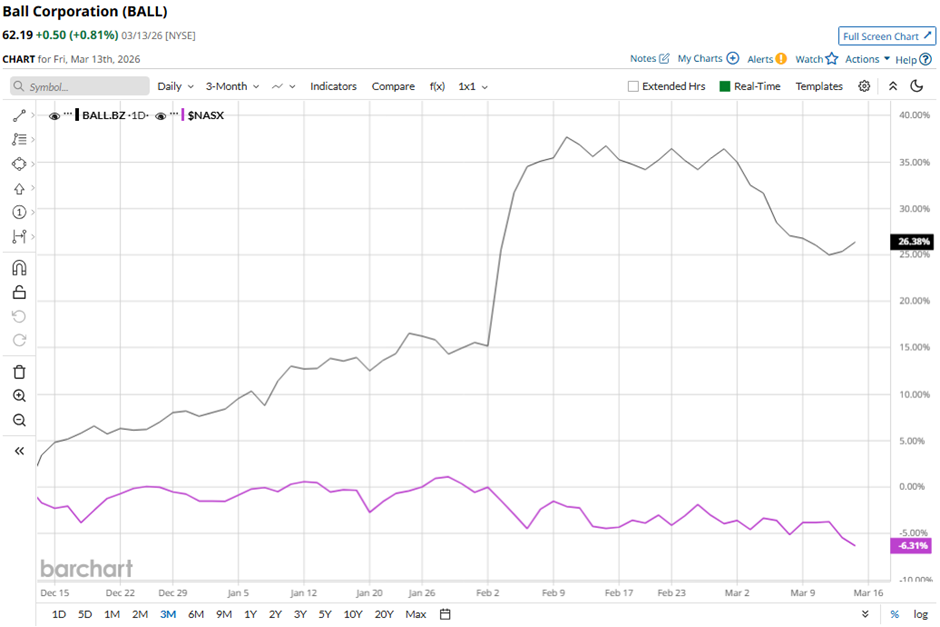Expand the 3-Month period dropdown
Image resolution: width=940 pixels, height=627 pixels.
pos(232,86)
